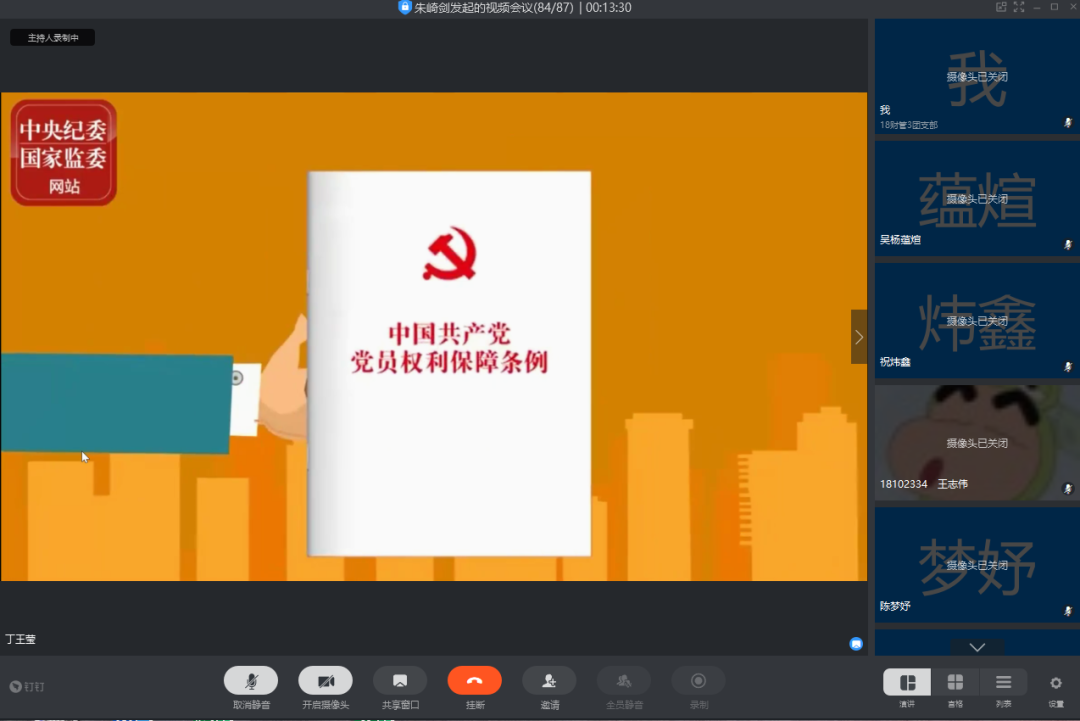The height and width of the screenshot is (721, 1080).
Task: Turn on camera via 开启摄像头
Action: coord(325,681)
